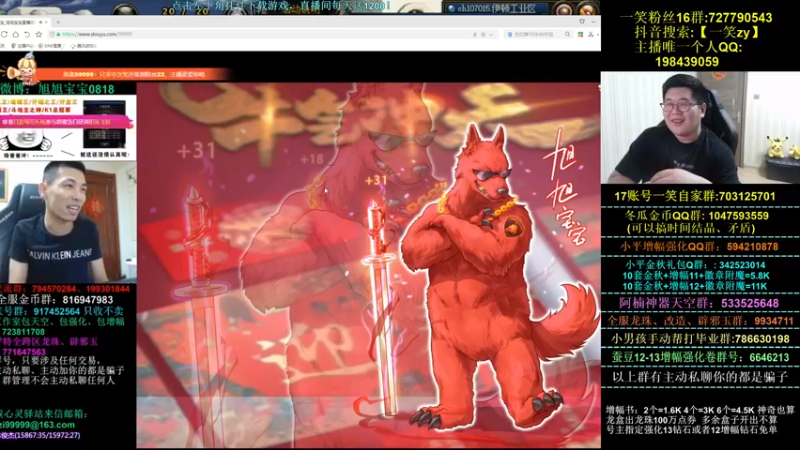Click the orange announcement banner
Viewport: 800px width, 450px height.
(x=133, y=74)
